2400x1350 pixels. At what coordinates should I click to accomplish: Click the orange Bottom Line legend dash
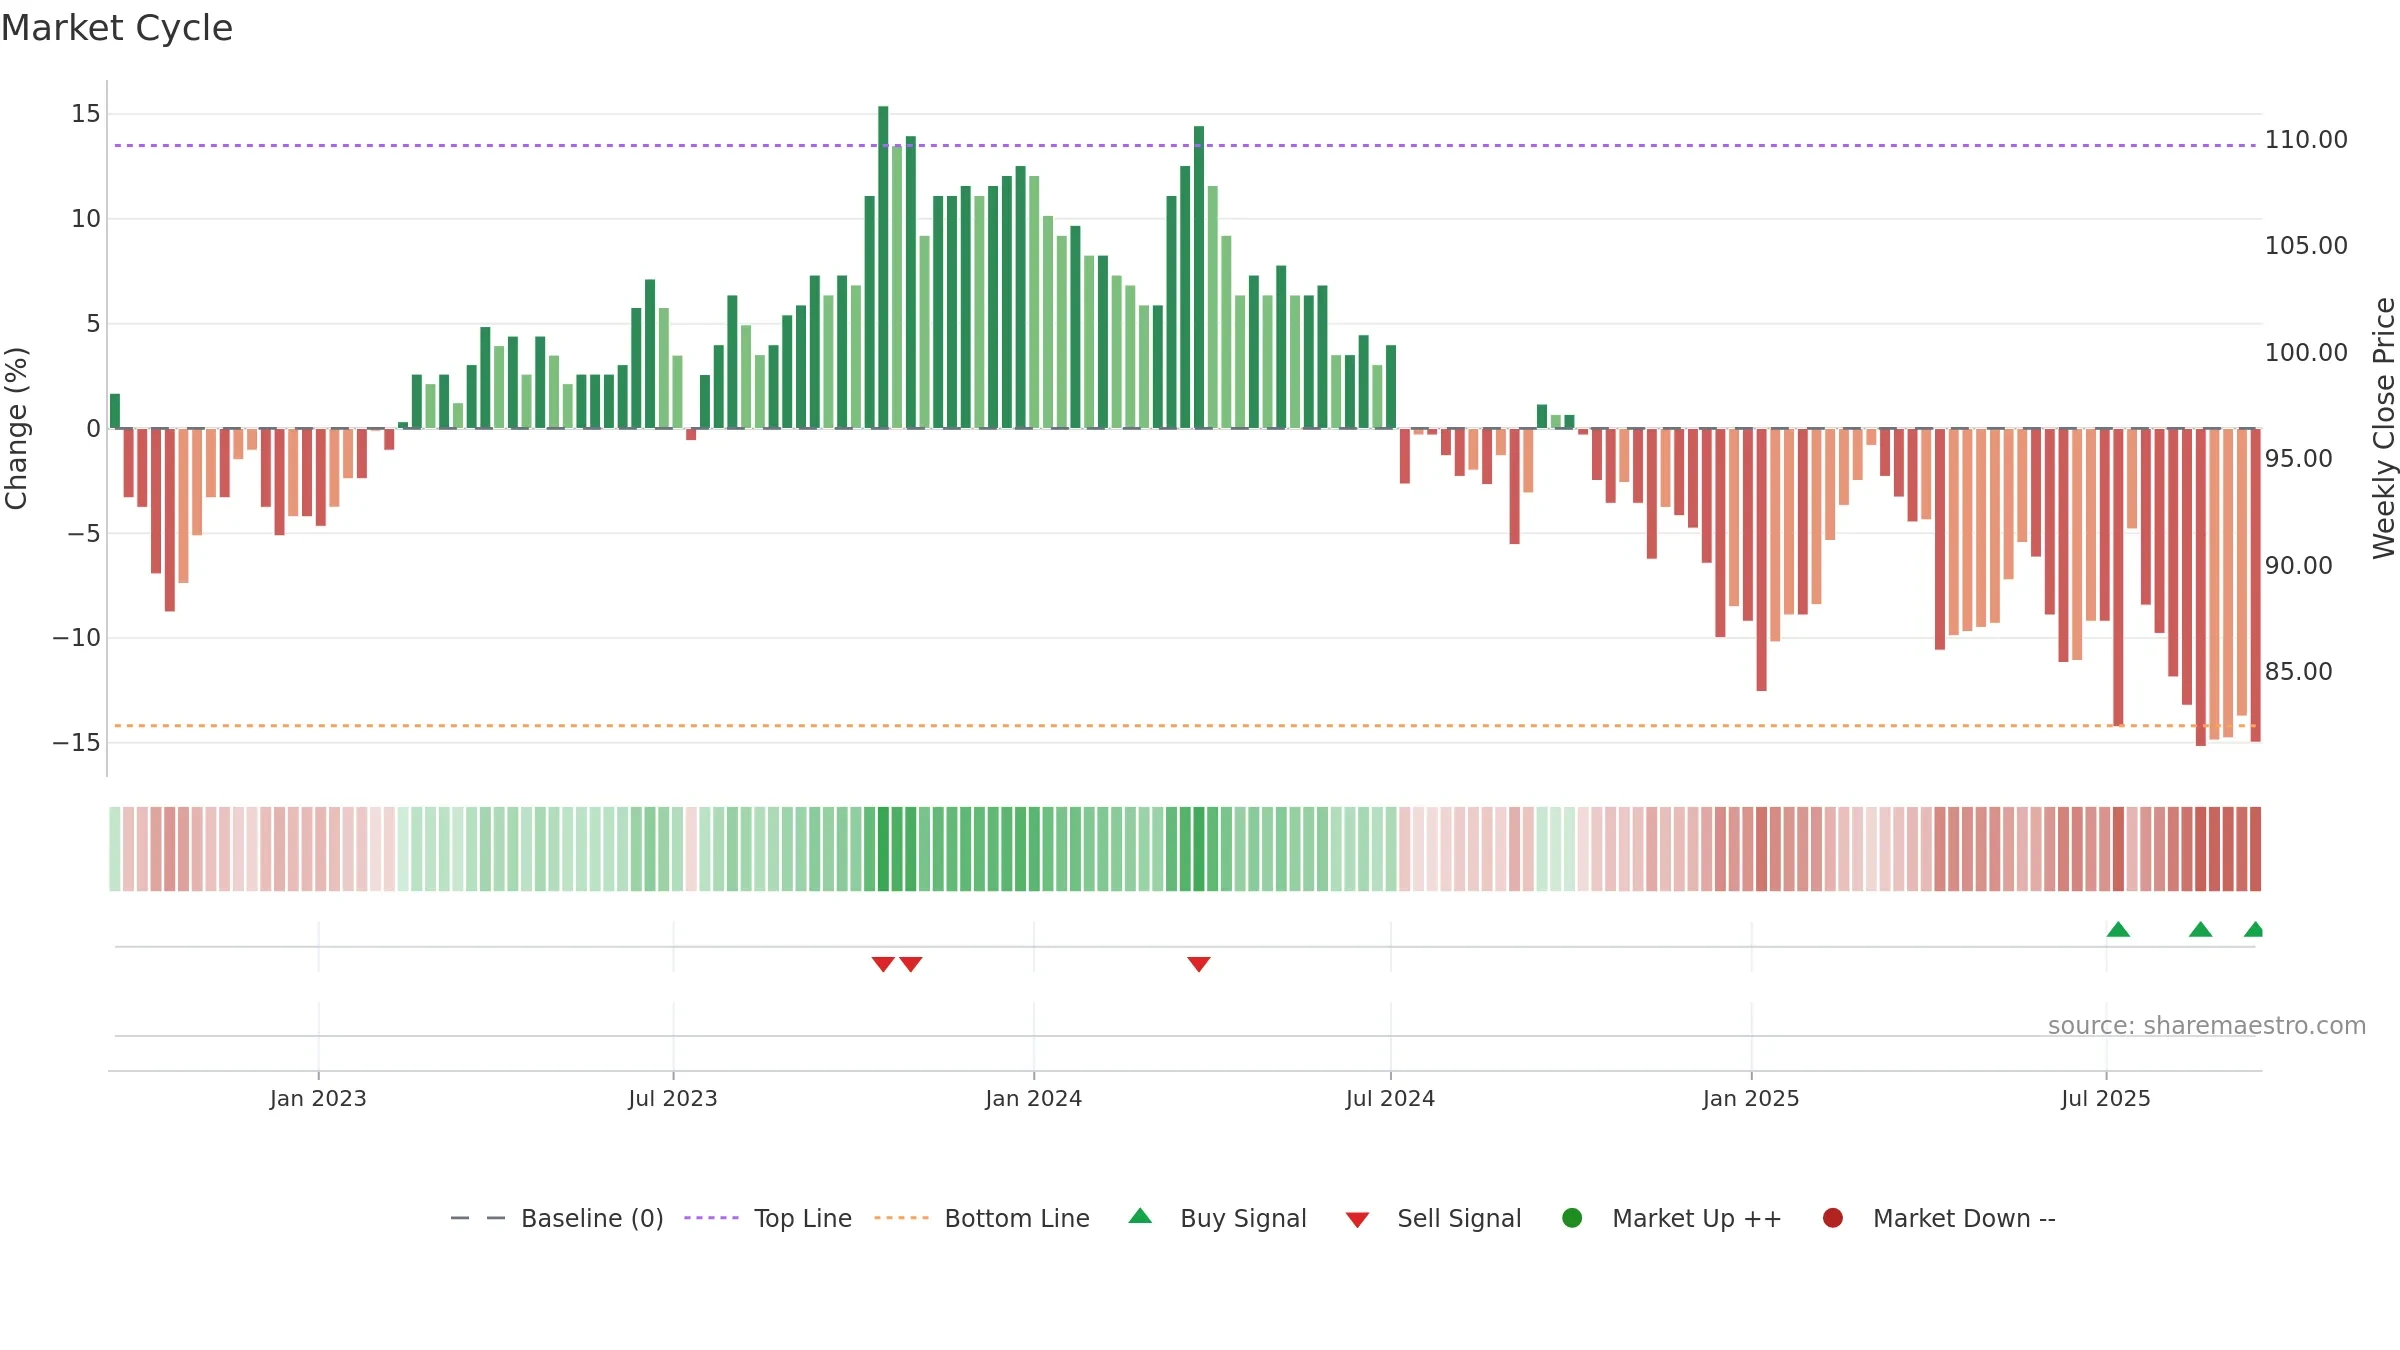(x=901, y=1218)
